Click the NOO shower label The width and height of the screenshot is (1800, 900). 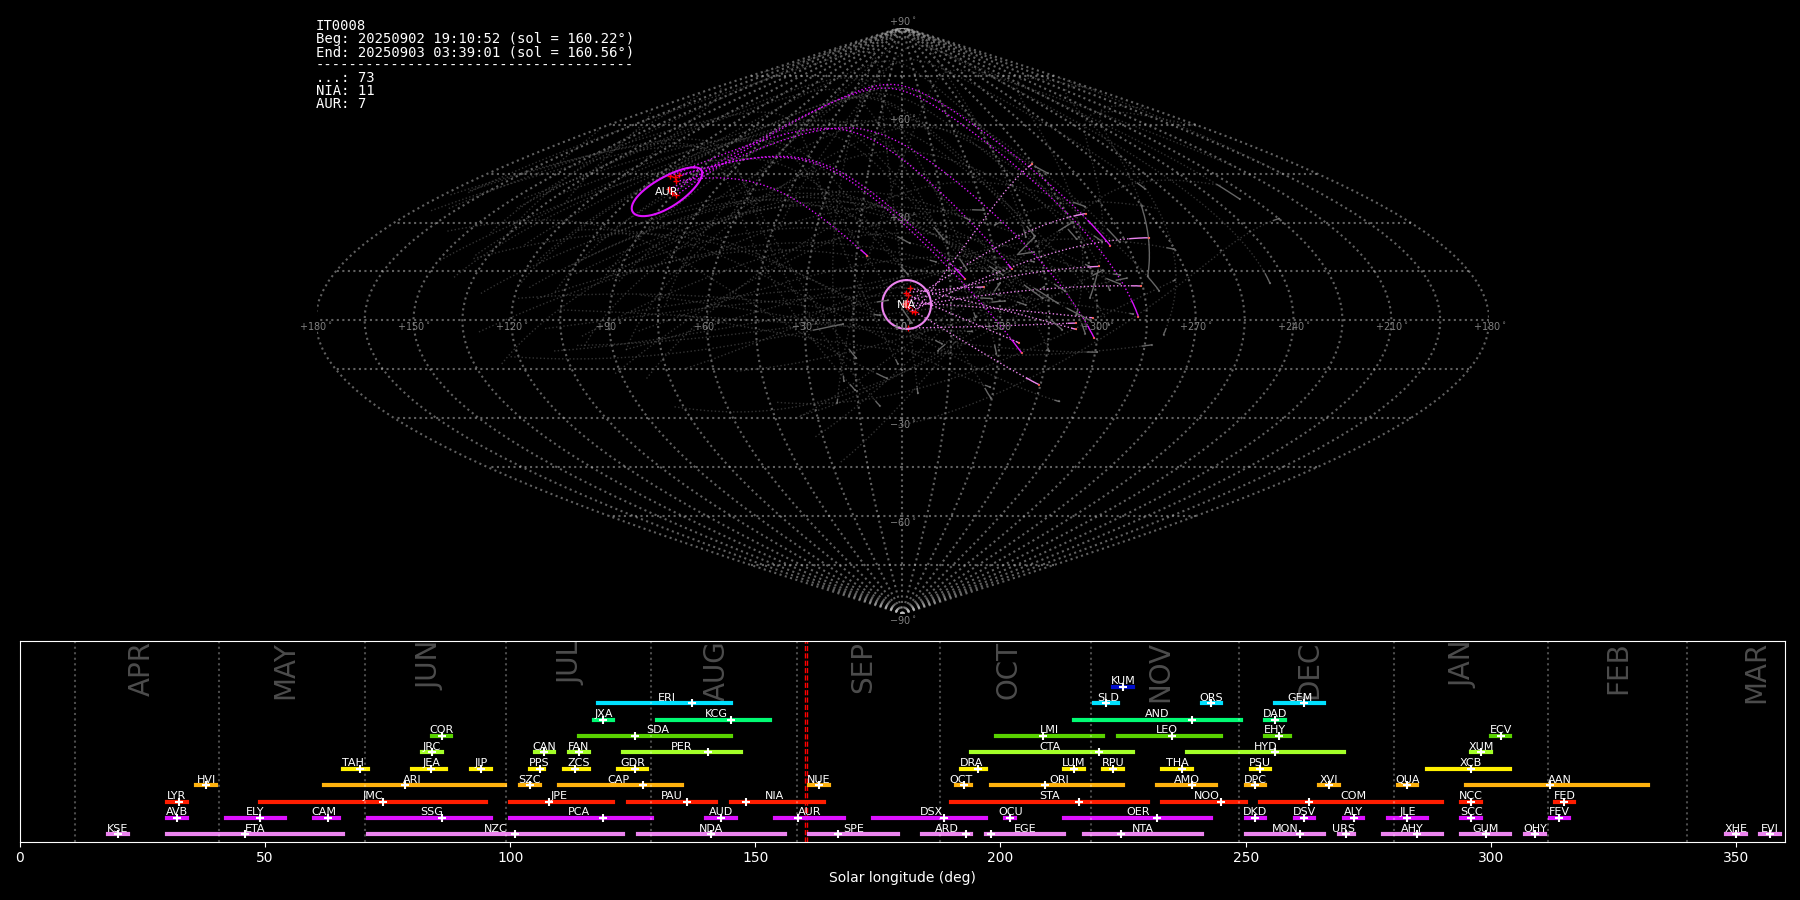pyautogui.click(x=1206, y=796)
